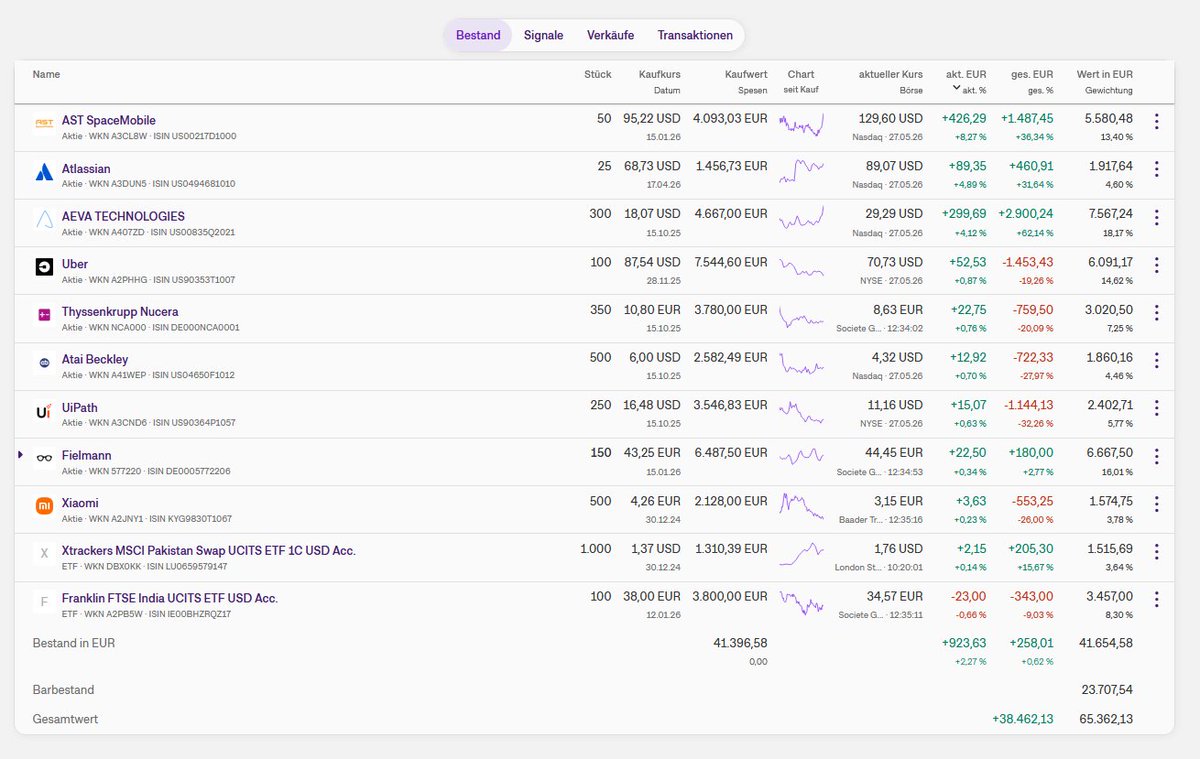Open the Franklin FTSE India row options menu
This screenshot has width=1200, height=759.
coord(1156,600)
